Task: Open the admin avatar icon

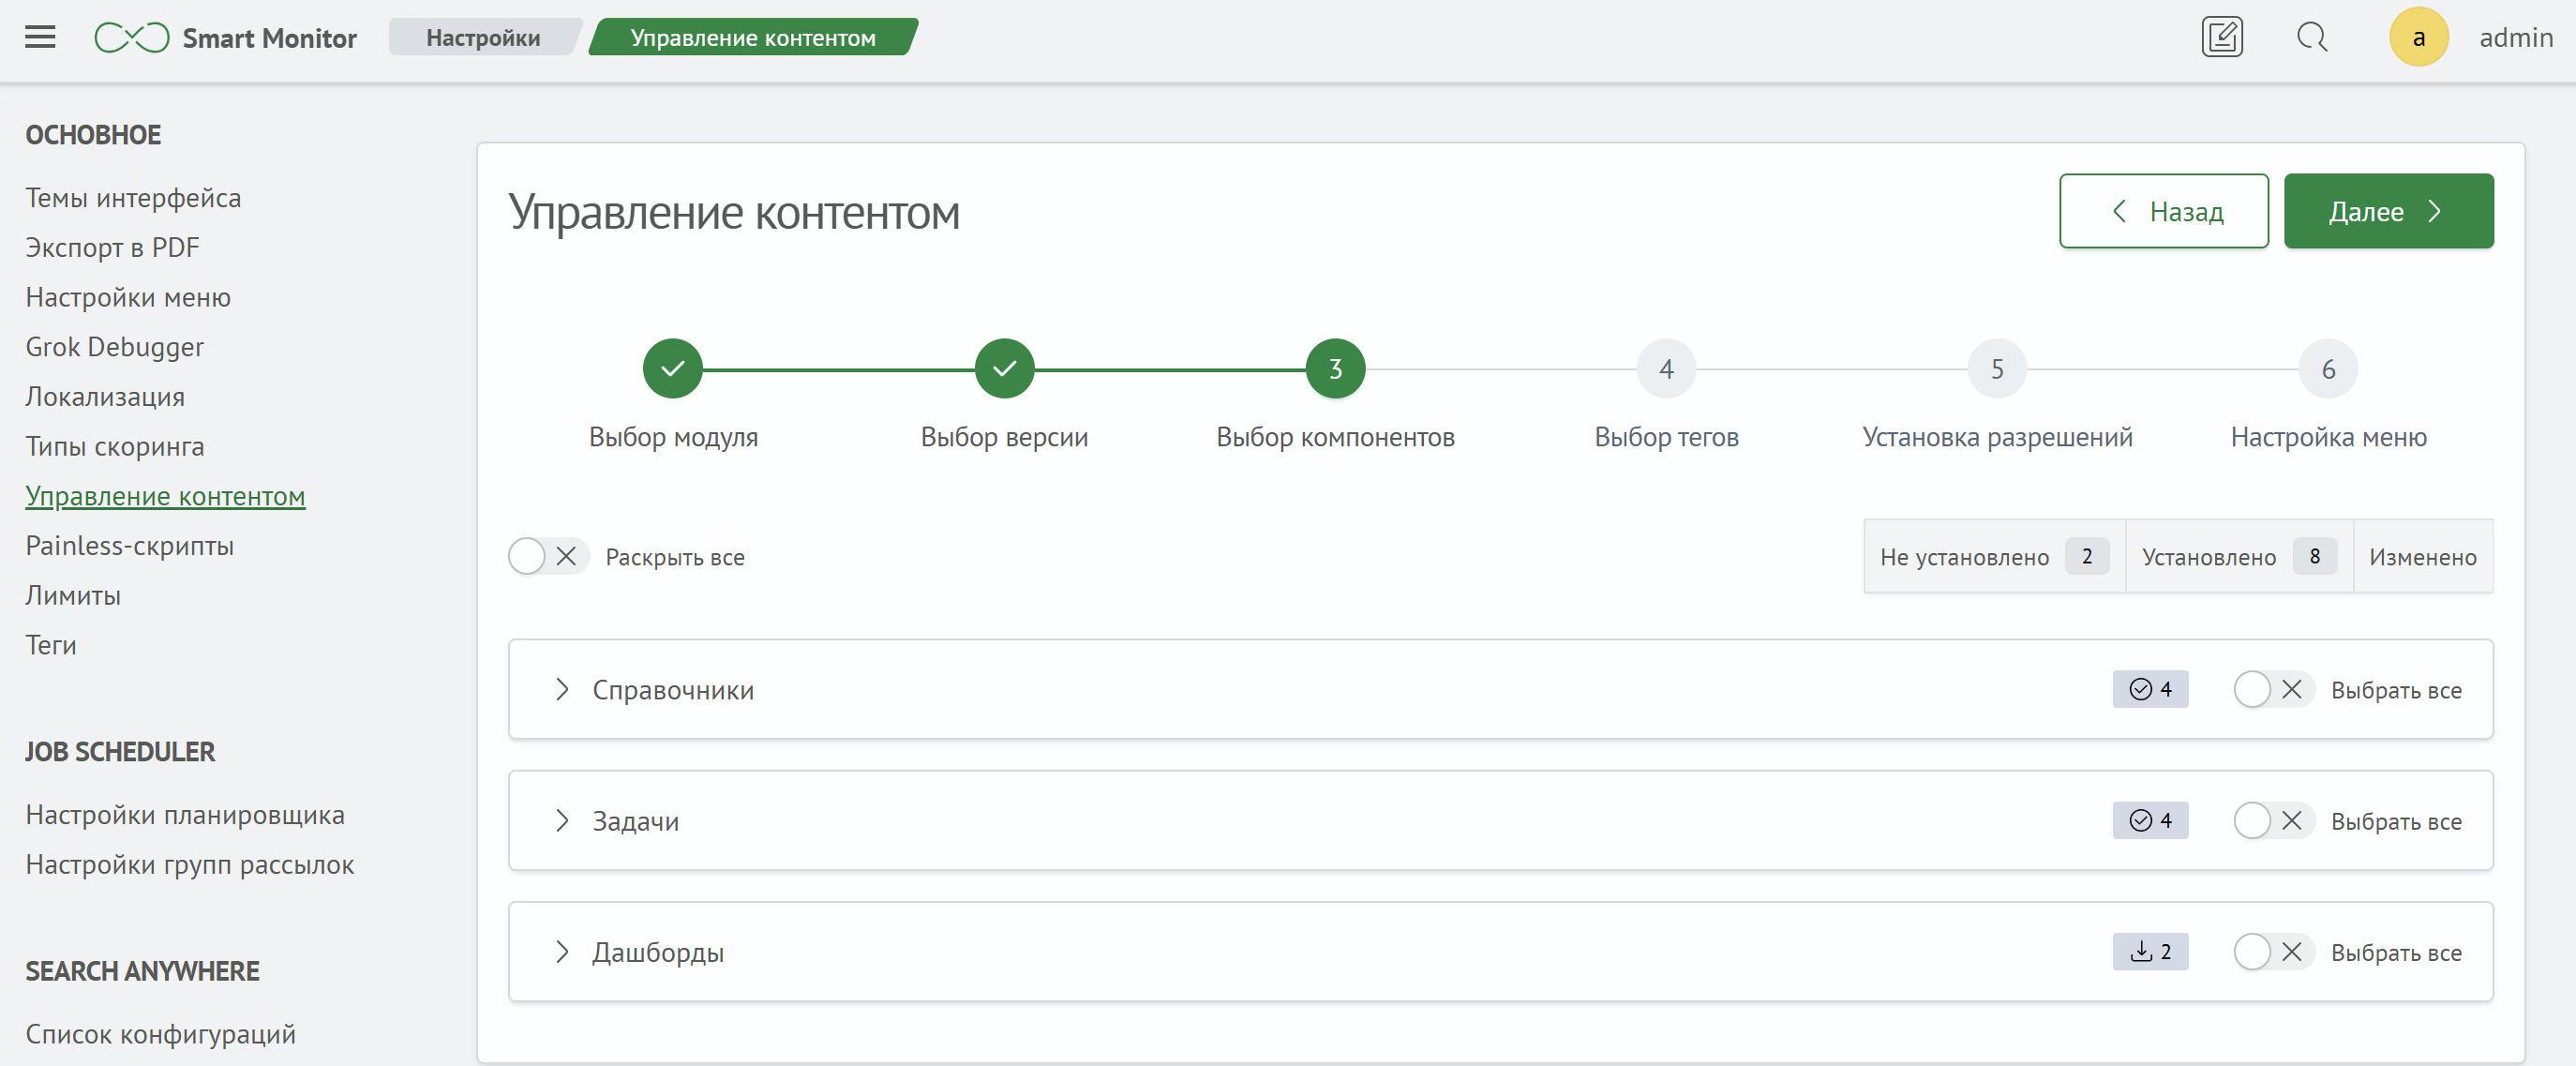Action: point(2419,36)
